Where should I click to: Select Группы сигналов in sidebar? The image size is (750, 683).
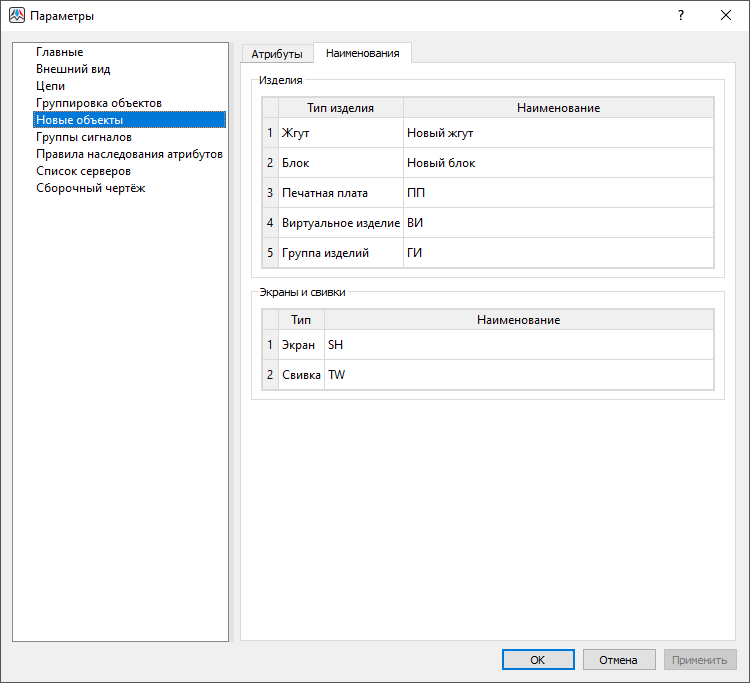(x=83, y=137)
